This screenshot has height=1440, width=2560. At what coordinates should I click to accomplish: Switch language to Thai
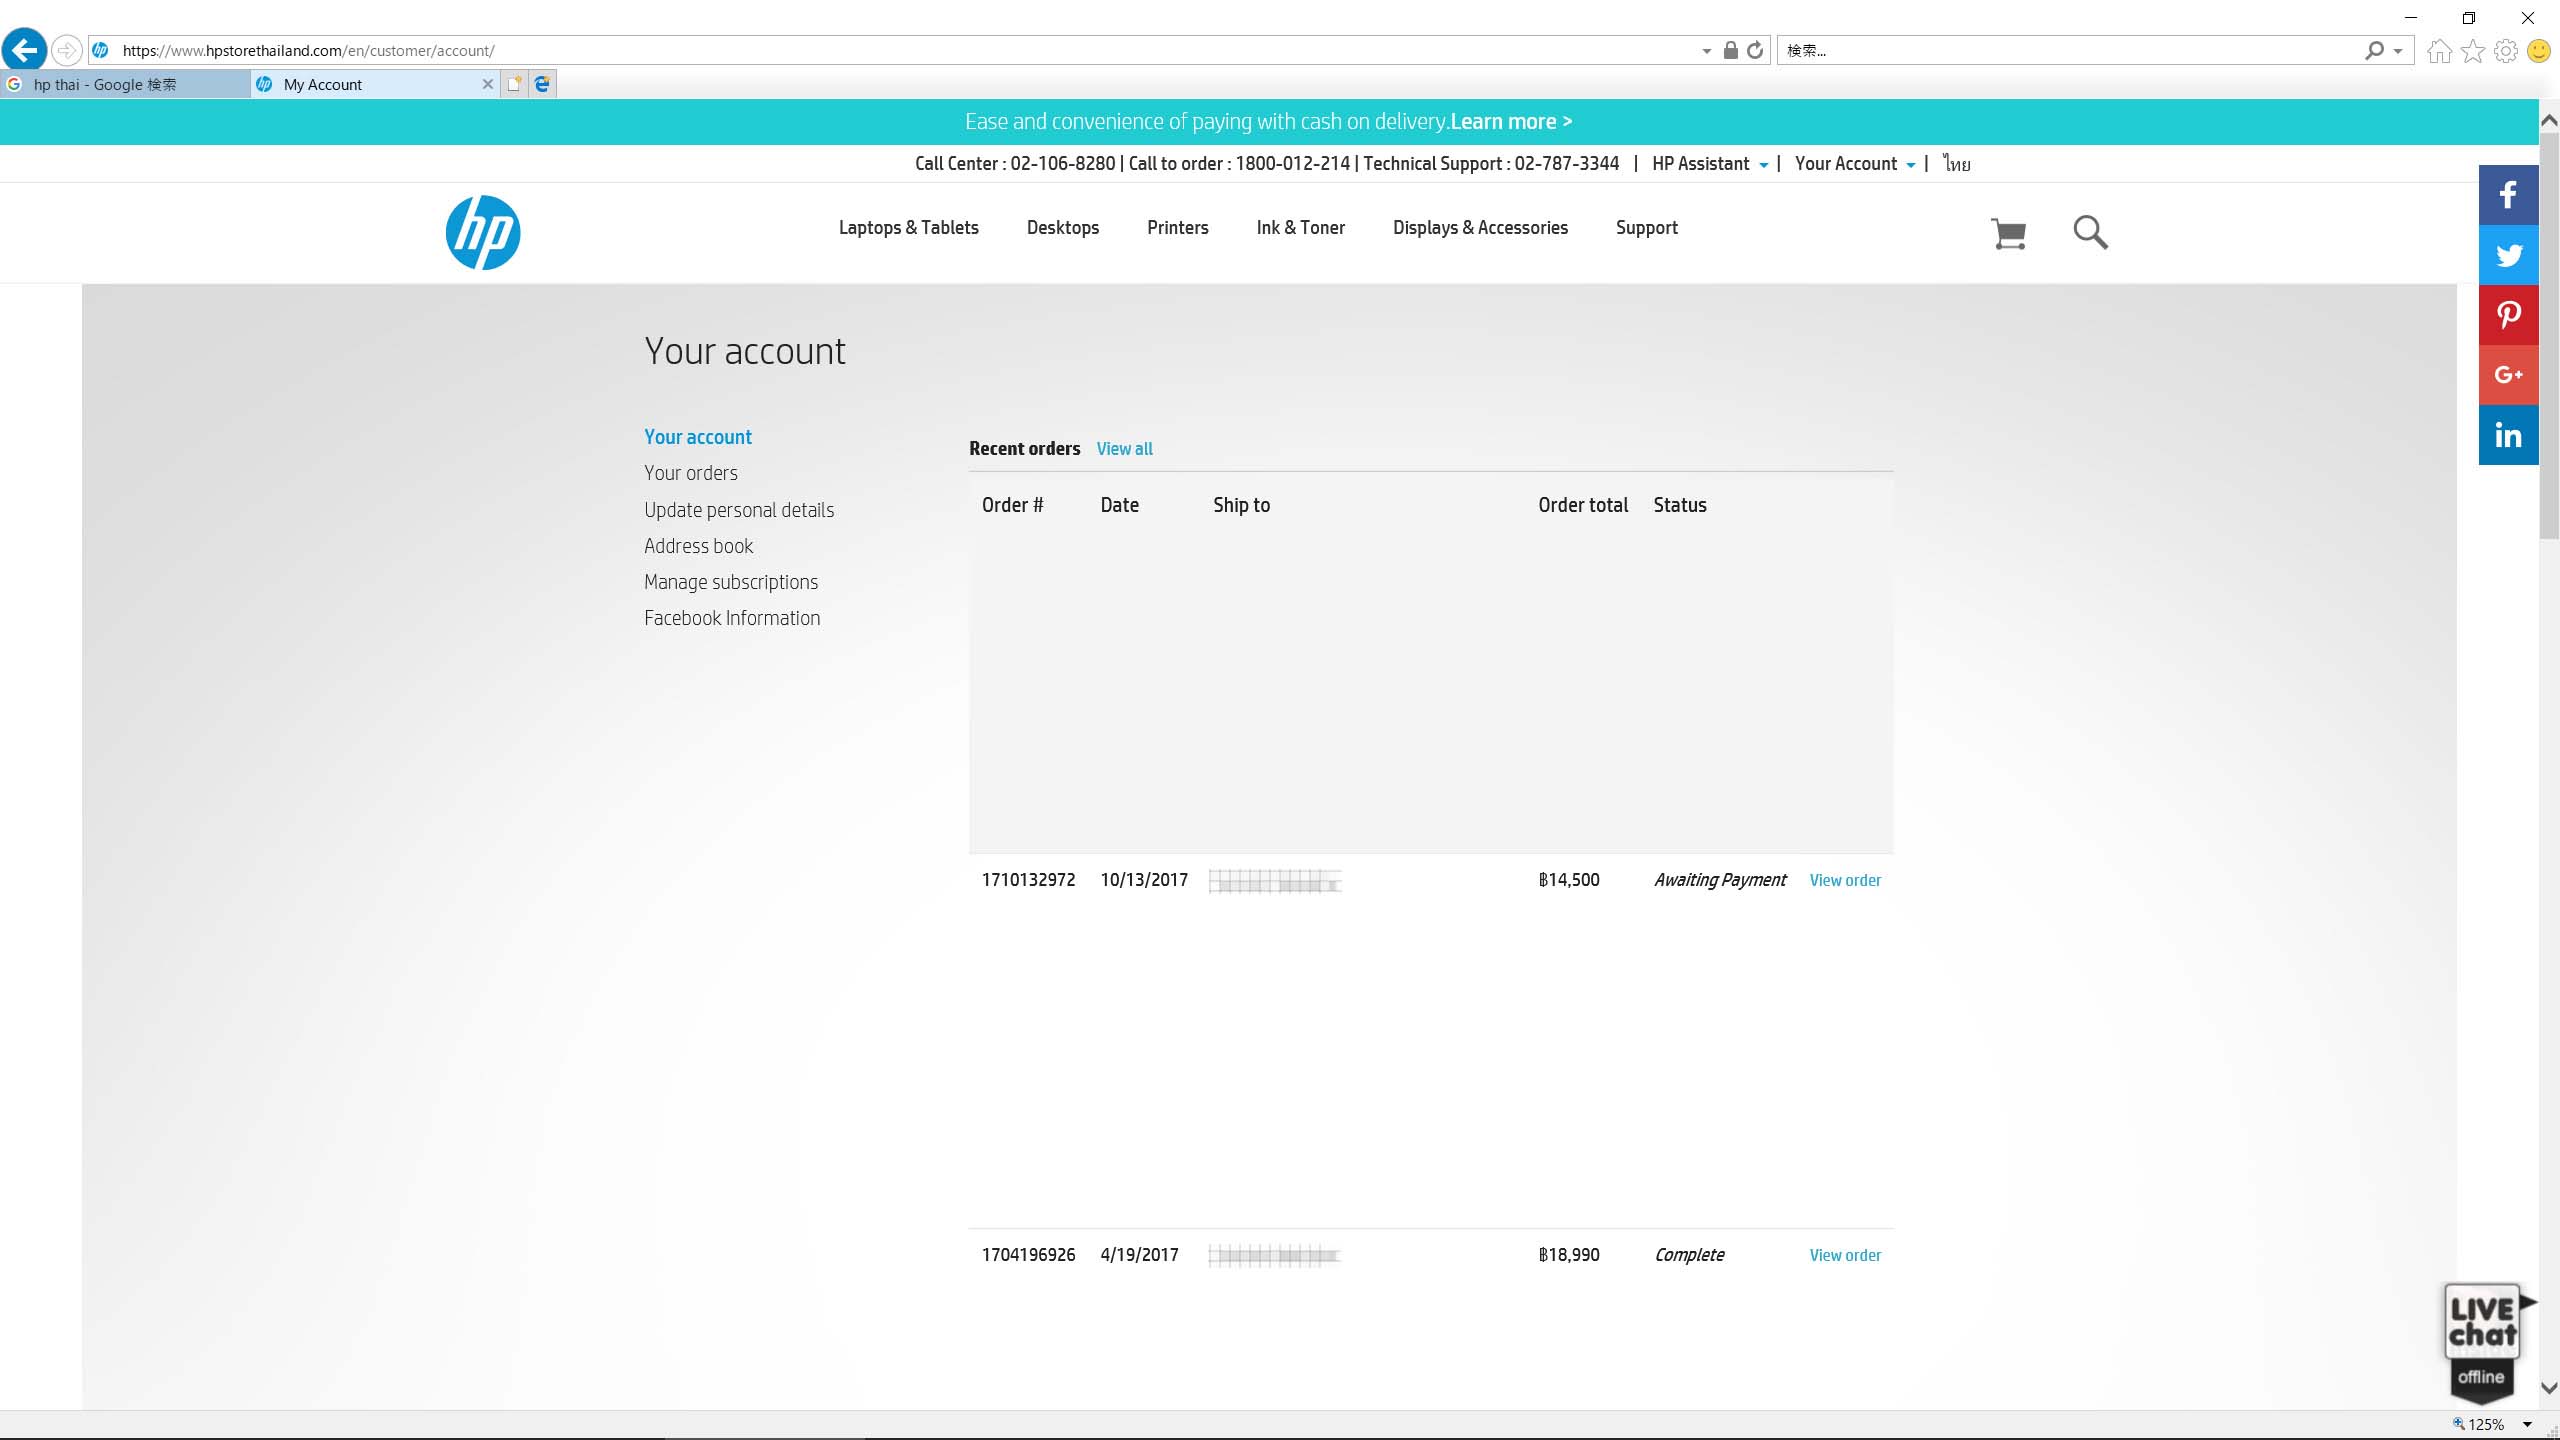pos(1957,164)
